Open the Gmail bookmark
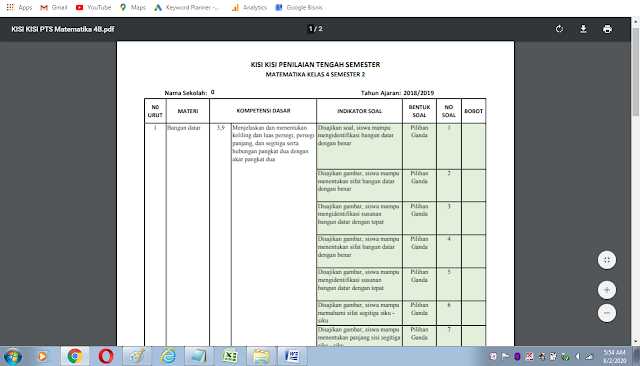This screenshot has width=640, height=366. [x=53, y=7]
